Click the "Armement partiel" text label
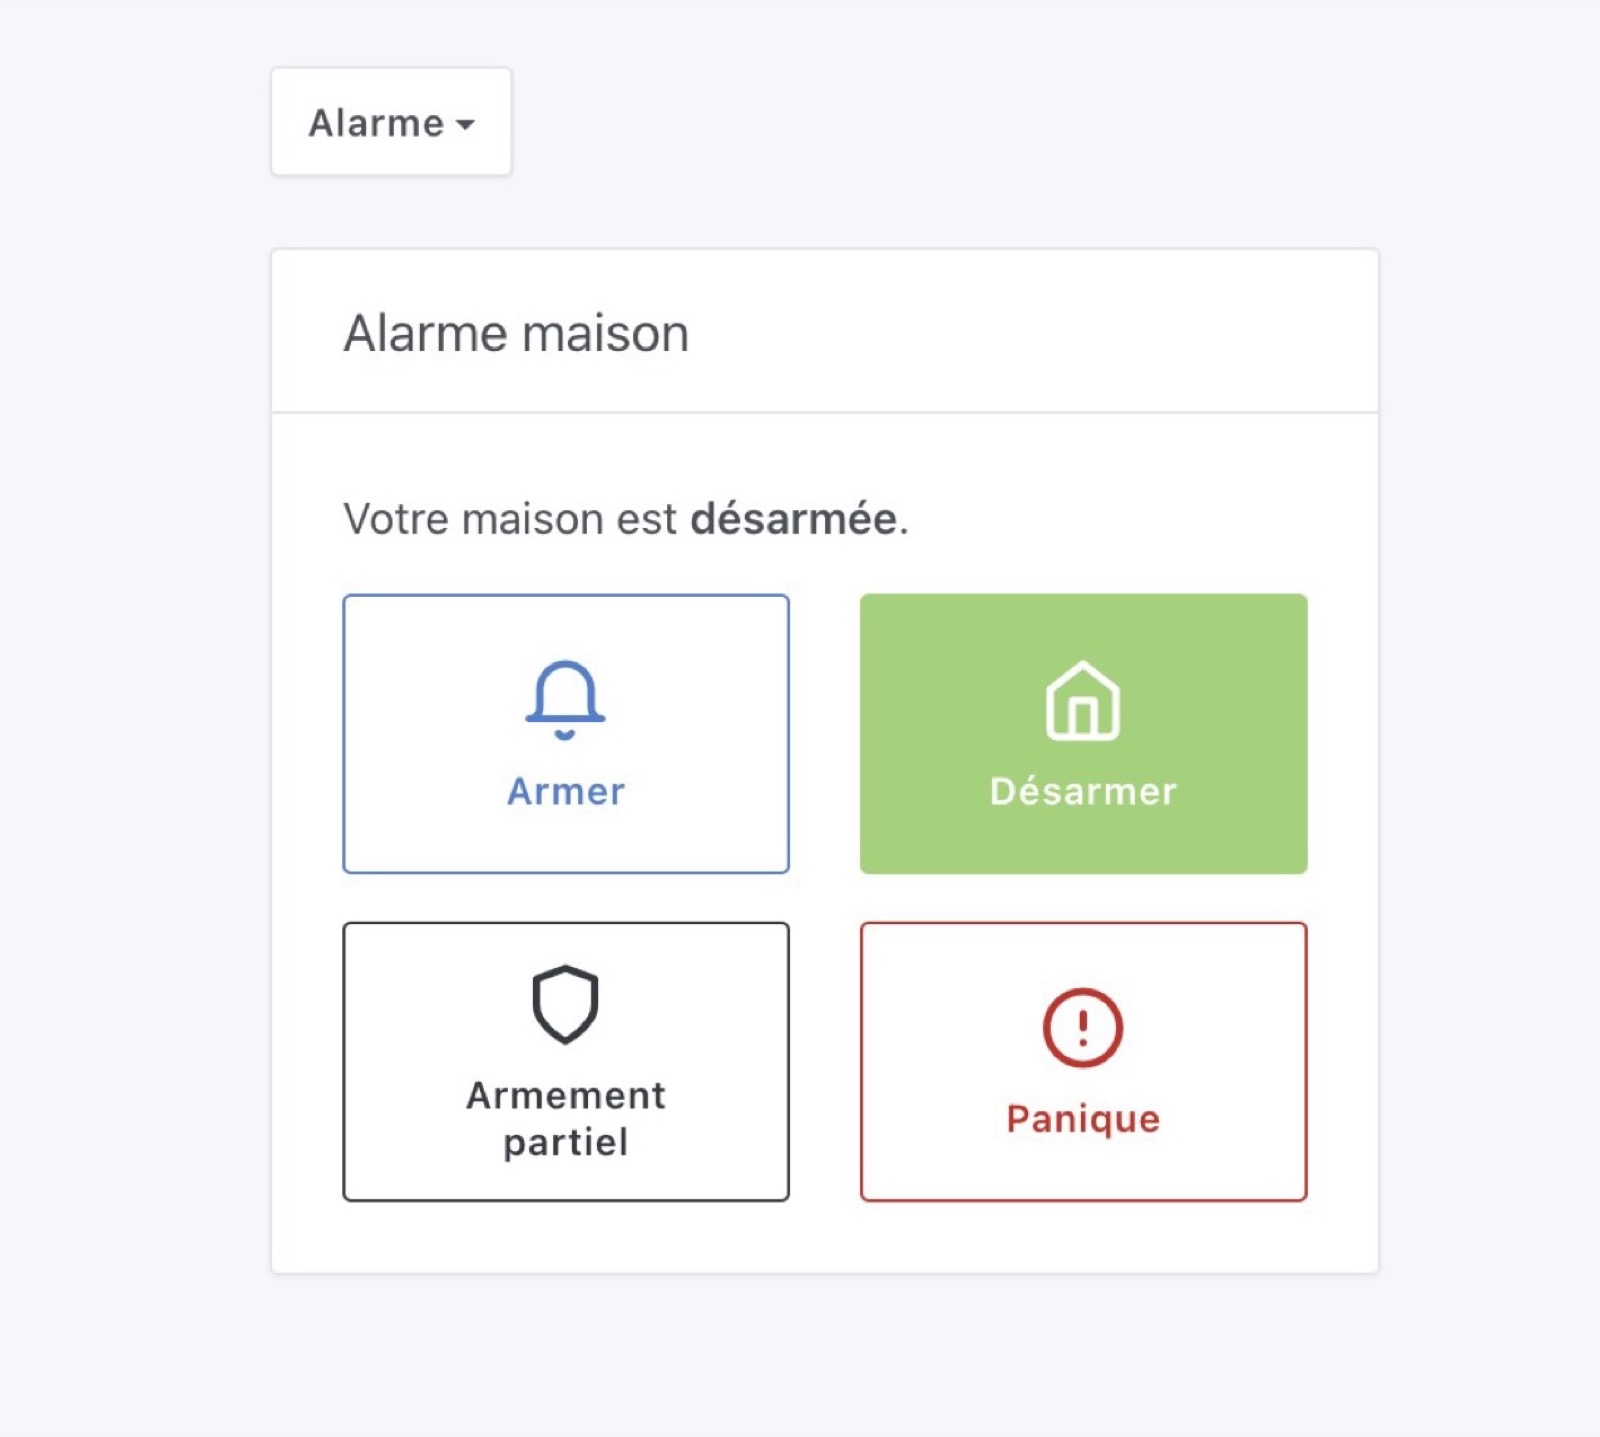The height and width of the screenshot is (1437, 1600). pyautogui.click(x=565, y=1118)
